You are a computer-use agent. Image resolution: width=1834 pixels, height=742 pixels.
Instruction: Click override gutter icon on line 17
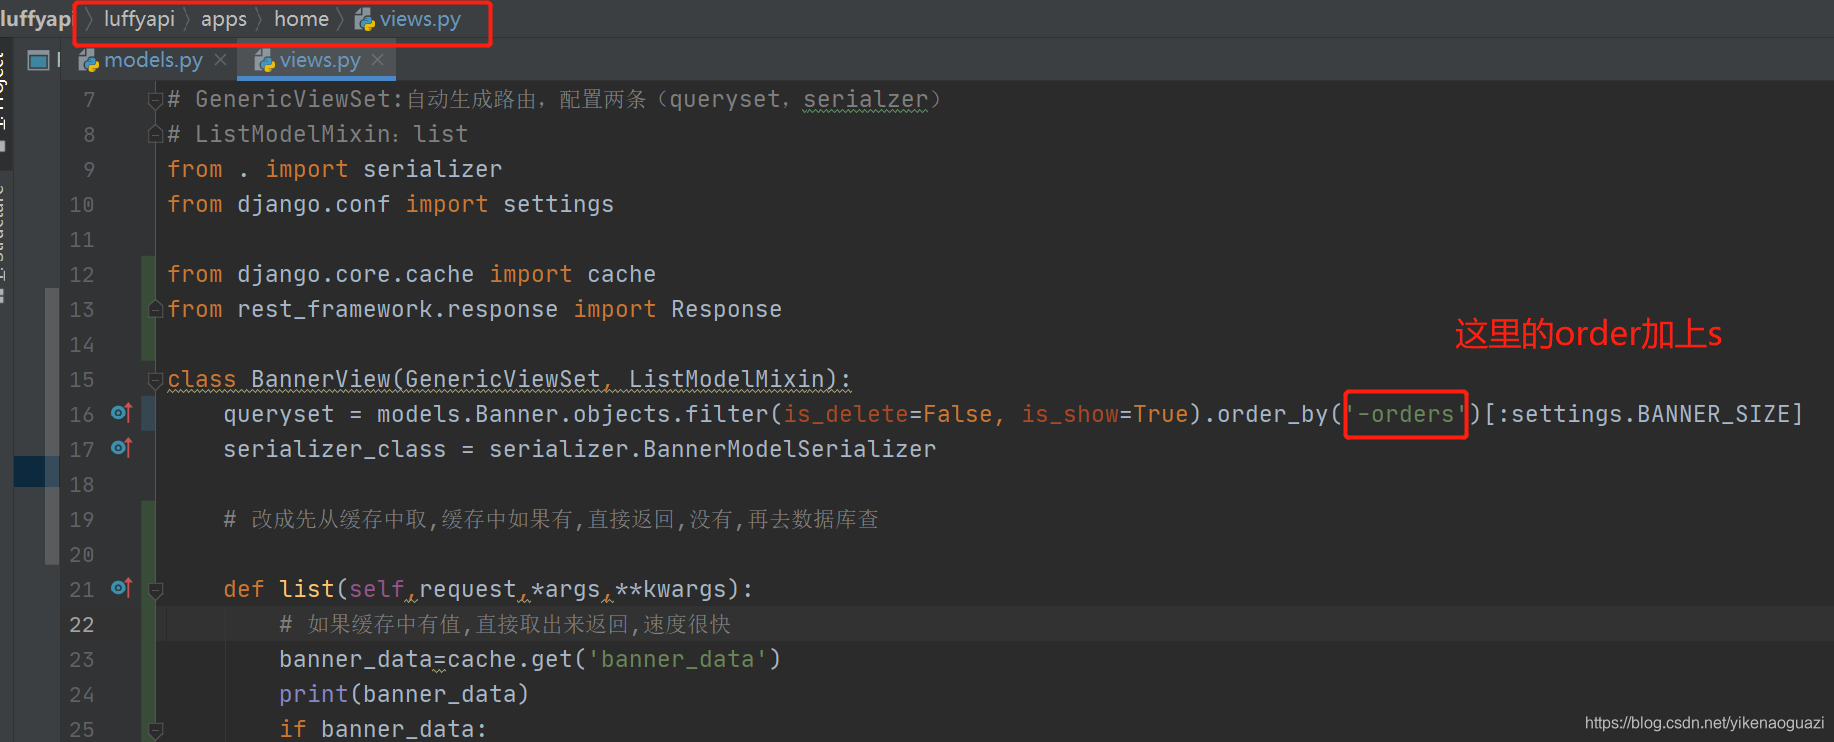point(121,448)
